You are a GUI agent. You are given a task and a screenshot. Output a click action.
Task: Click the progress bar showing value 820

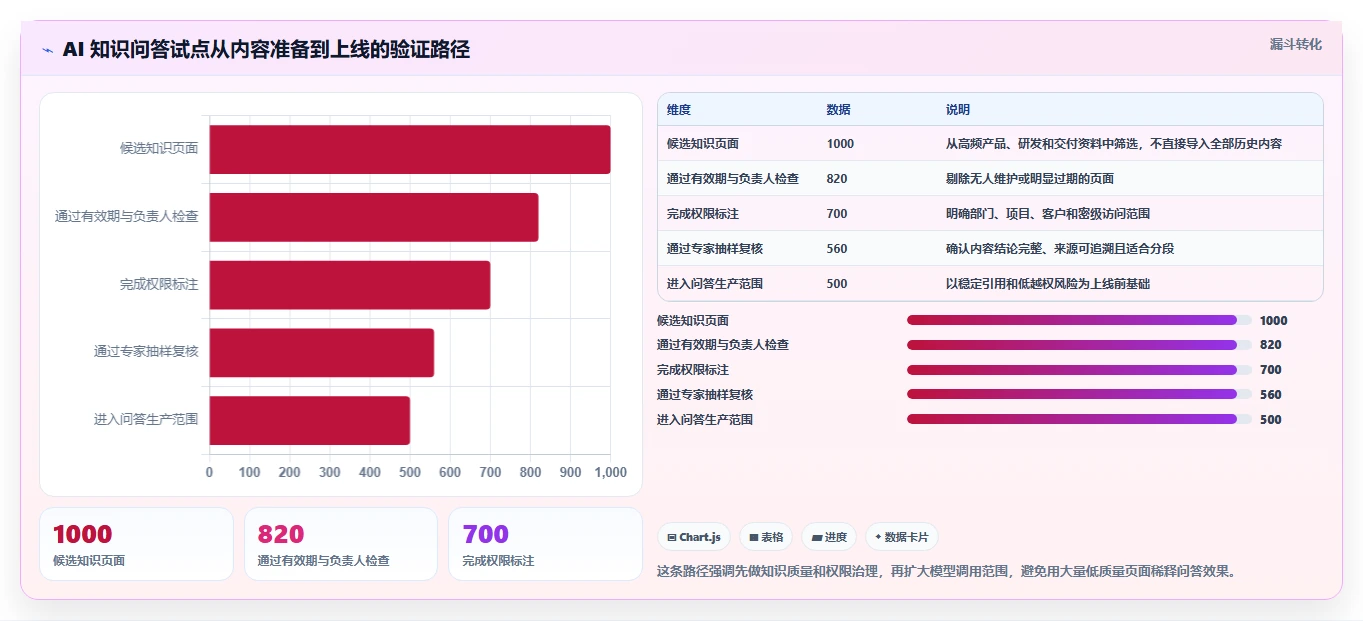click(1079, 345)
